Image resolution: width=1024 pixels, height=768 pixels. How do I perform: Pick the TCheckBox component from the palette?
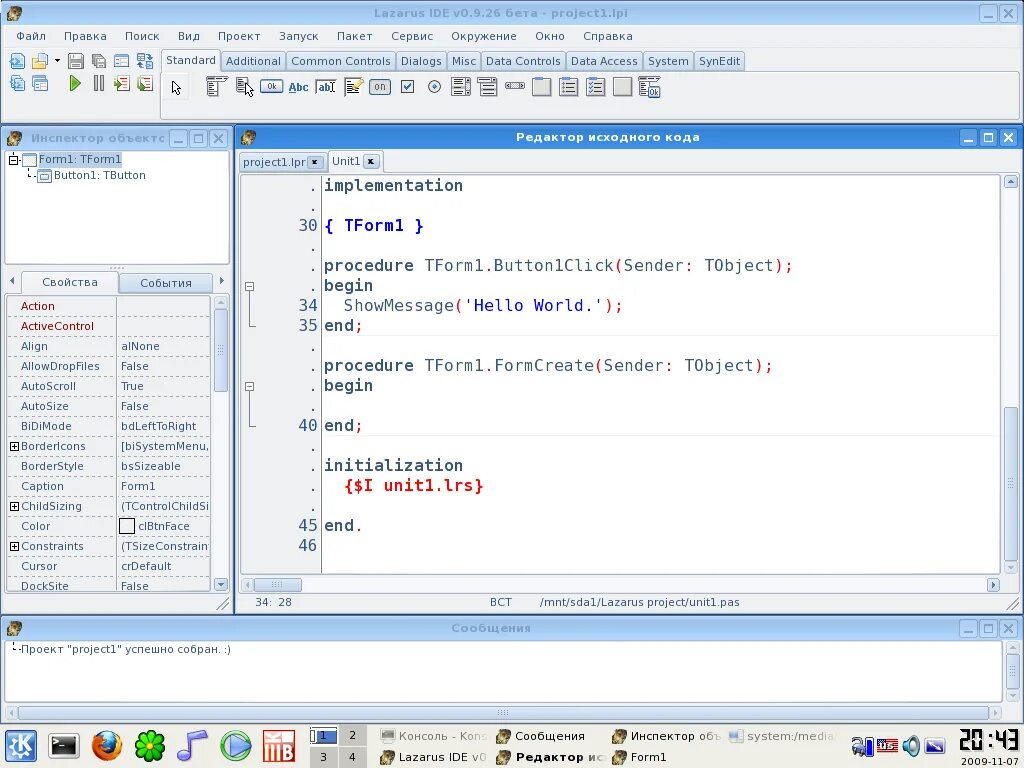pos(408,87)
